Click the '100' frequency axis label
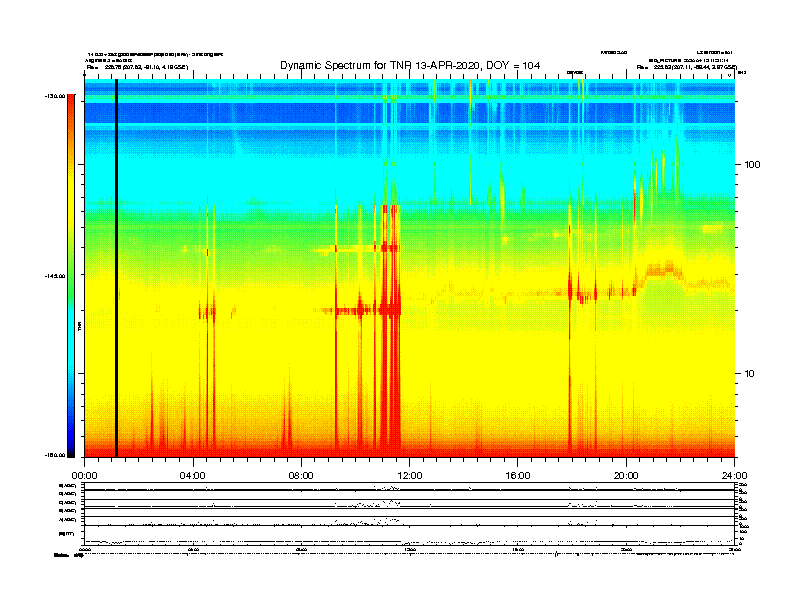 752,165
